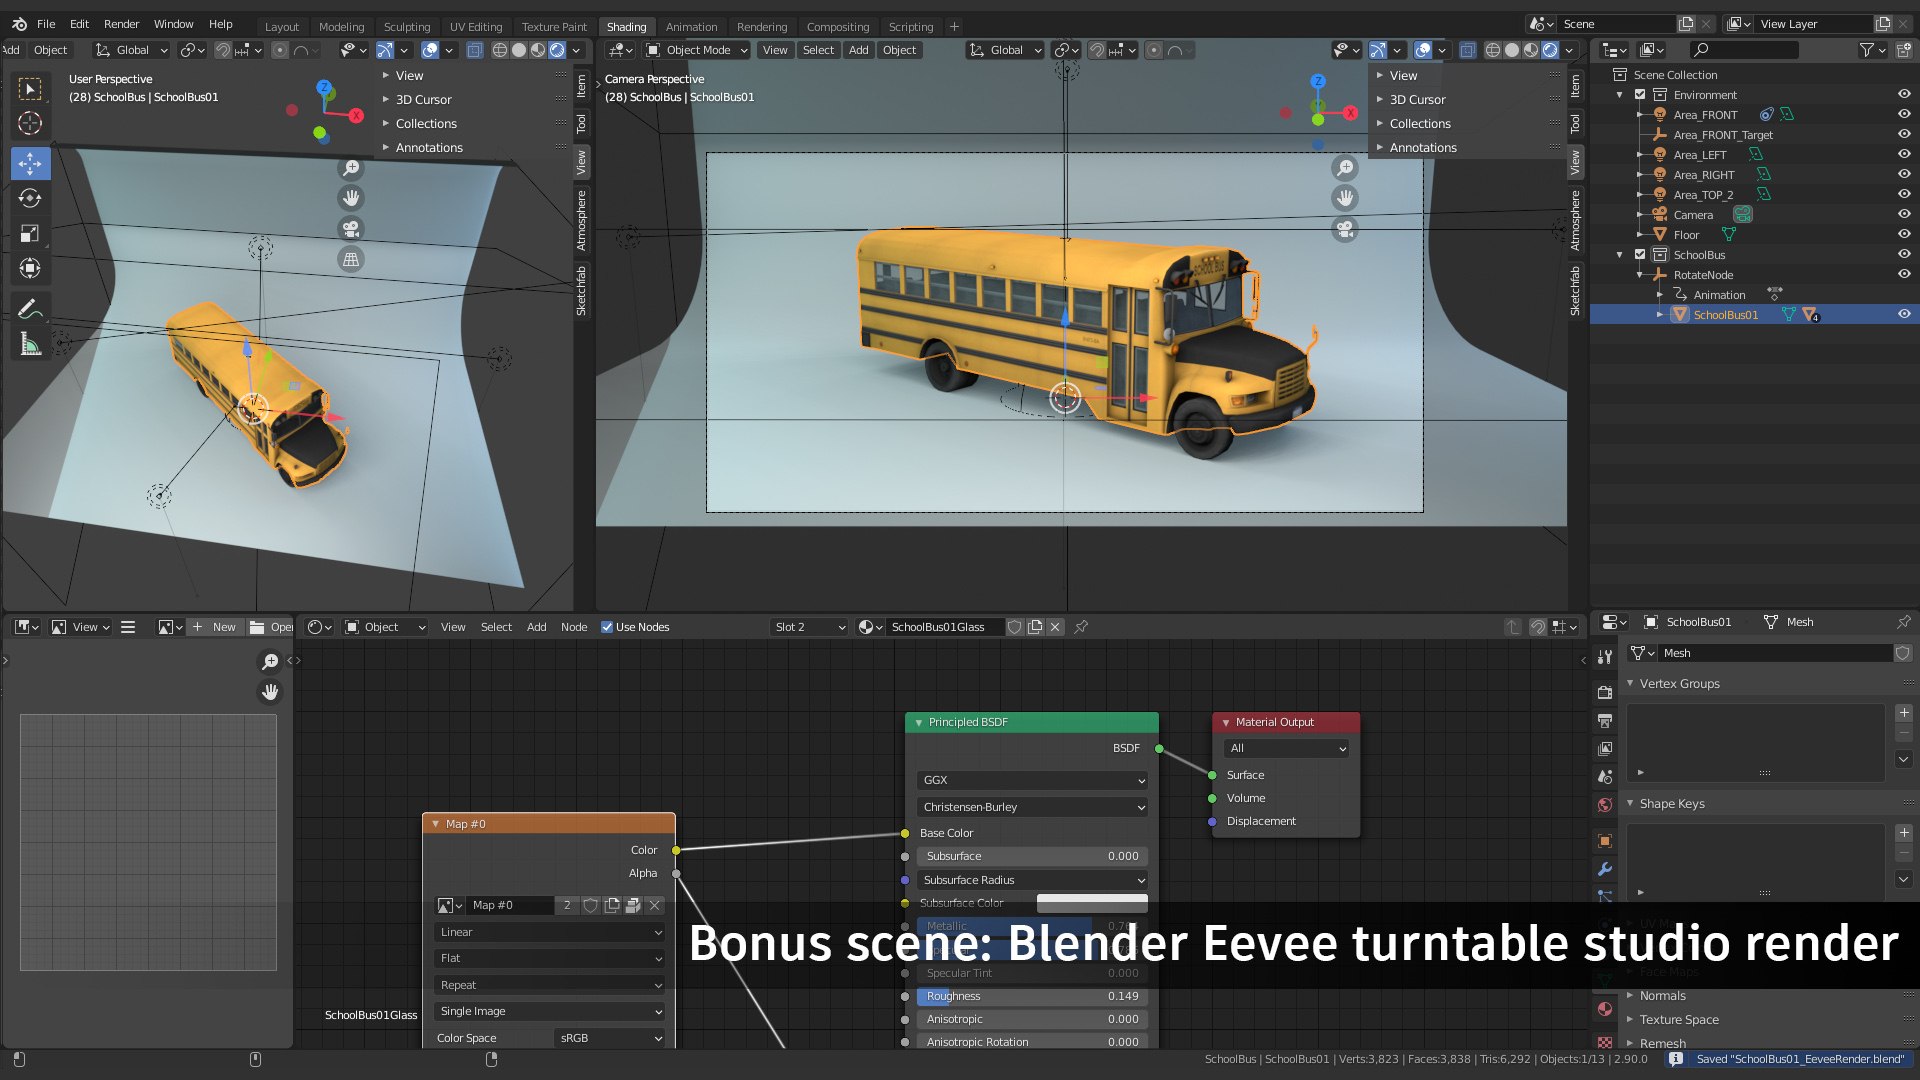Select the Measure tool
The height and width of the screenshot is (1080, 1920).
(30, 345)
